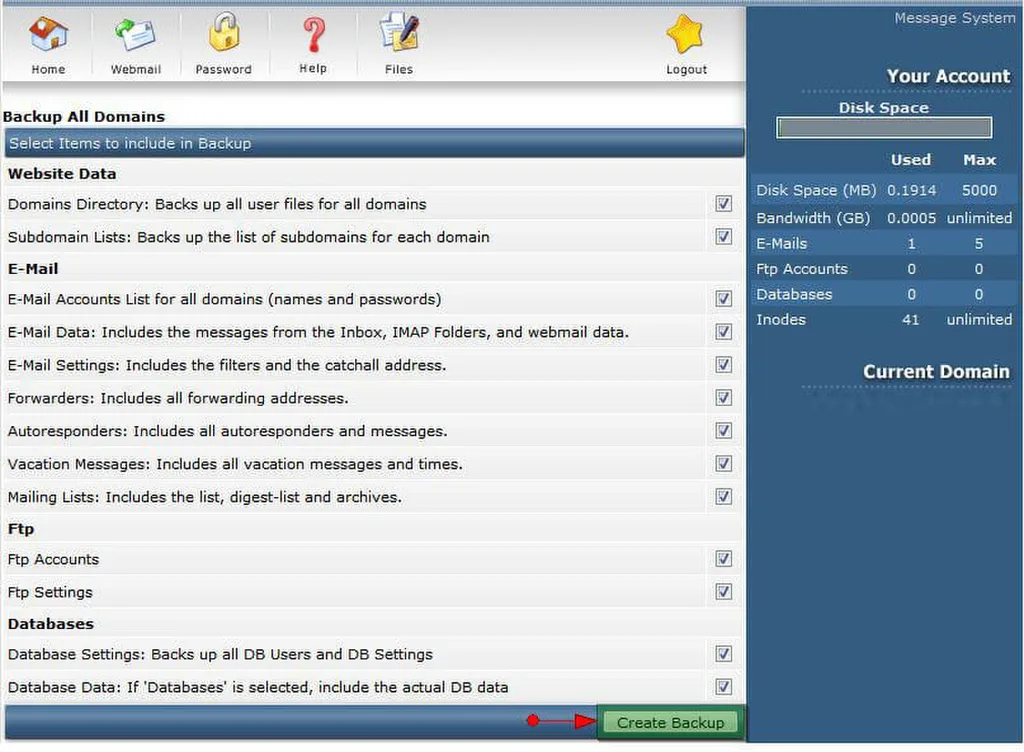Click the Current Domain heading
The image size is (1024, 752).
click(x=936, y=372)
